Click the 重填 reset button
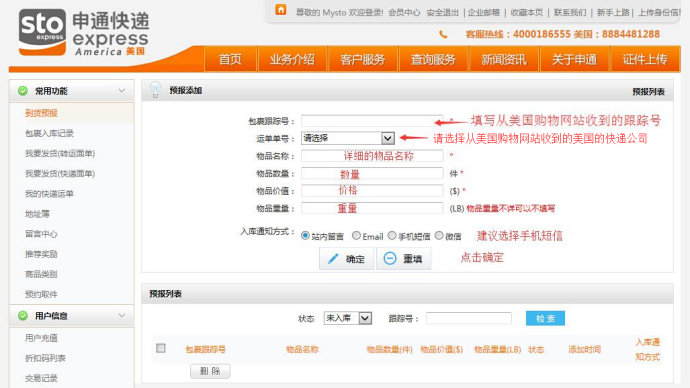This screenshot has width=690, height=388. (404, 259)
